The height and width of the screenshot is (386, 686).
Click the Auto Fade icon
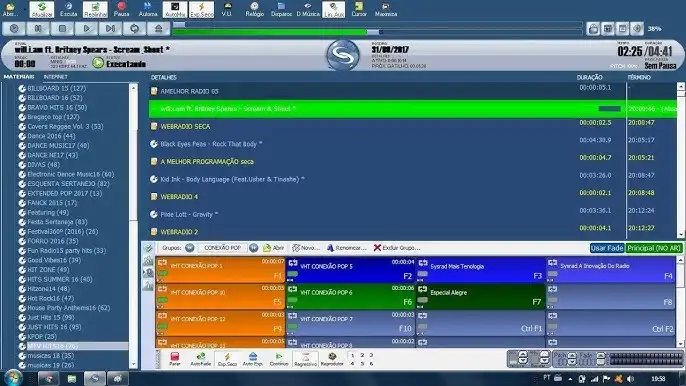[x=201, y=359]
